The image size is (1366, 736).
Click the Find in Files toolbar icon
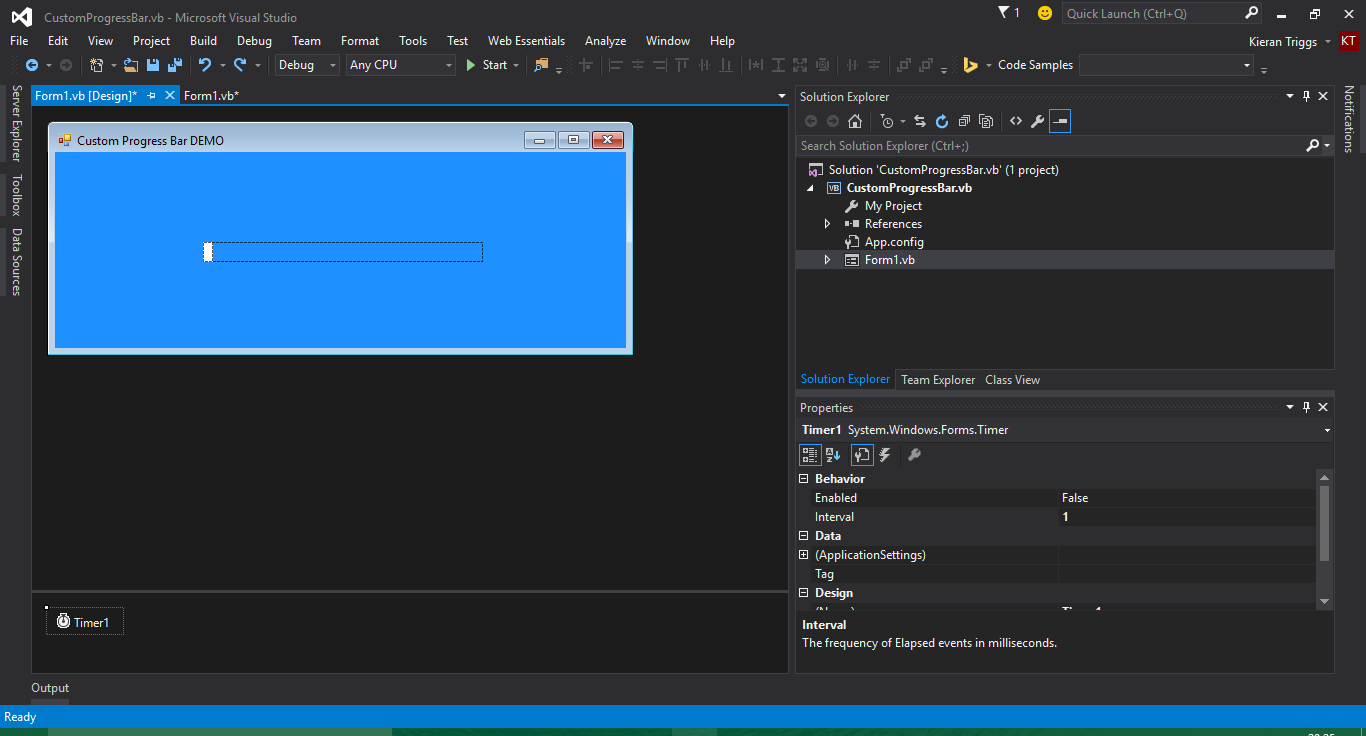pyautogui.click(x=542, y=65)
